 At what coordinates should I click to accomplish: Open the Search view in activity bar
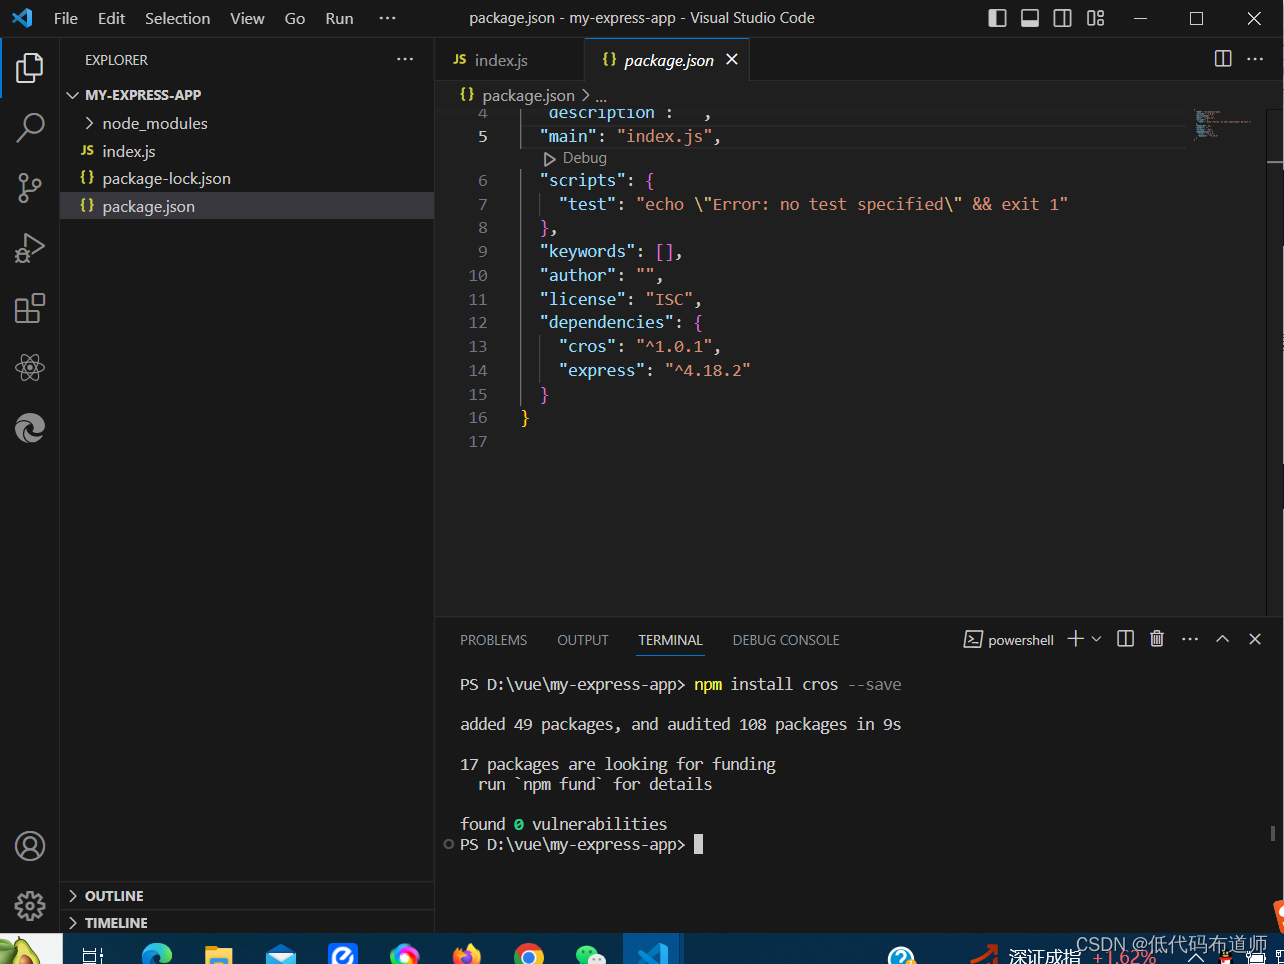(30, 128)
